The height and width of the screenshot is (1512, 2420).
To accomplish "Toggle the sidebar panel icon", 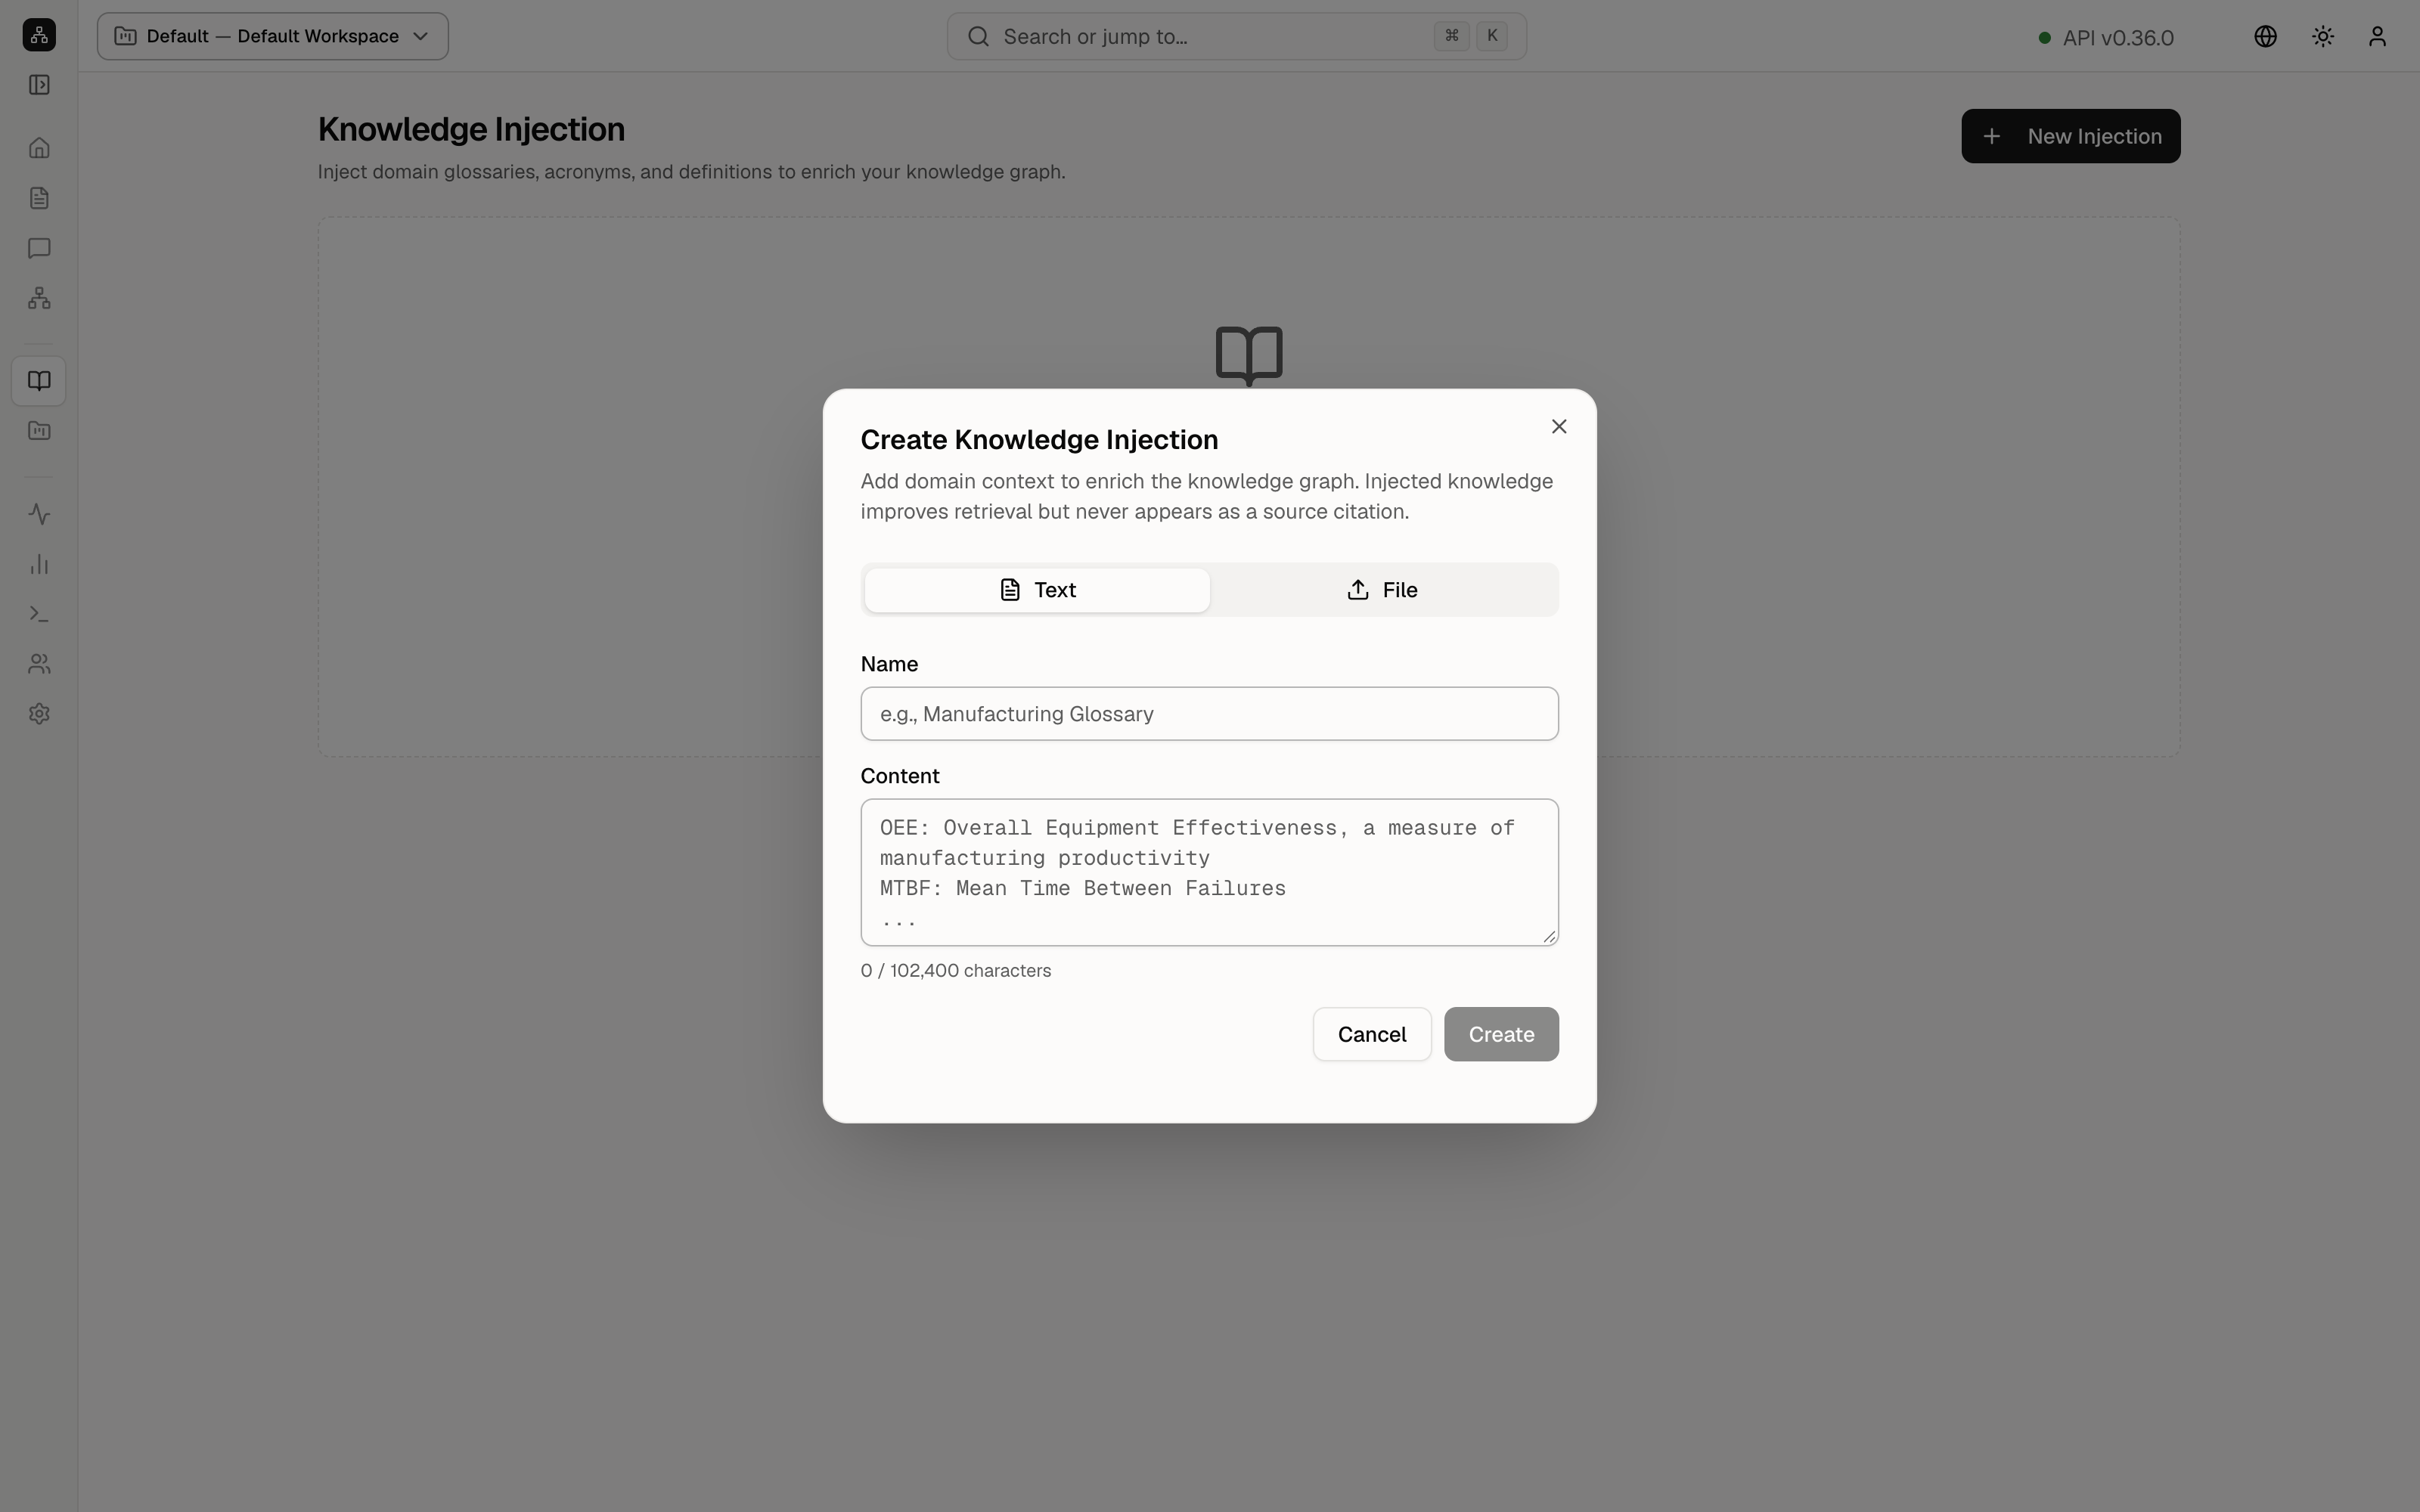I will pyautogui.click(x=39, y=85).
